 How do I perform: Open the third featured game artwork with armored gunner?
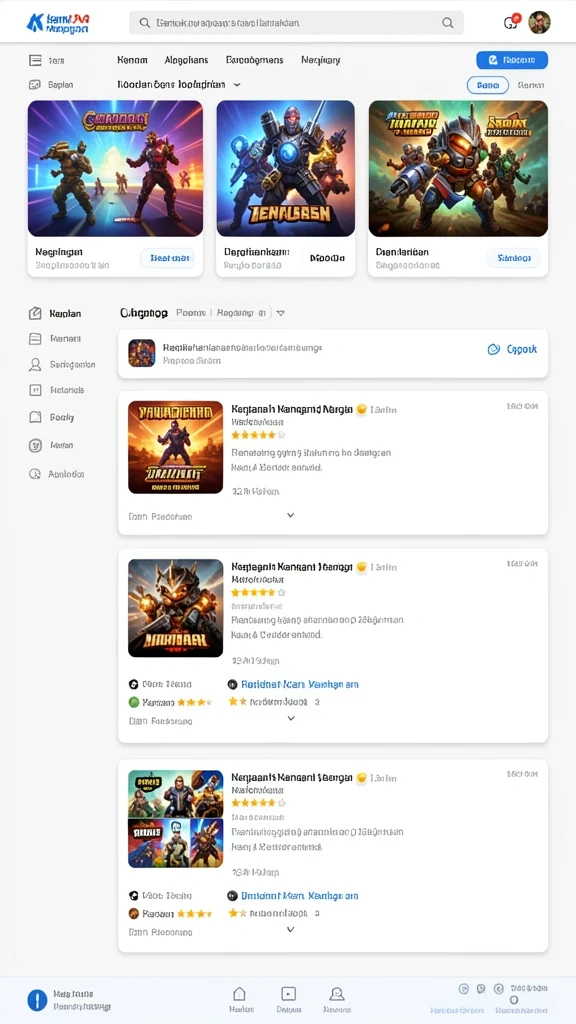[x=458, y=168]
